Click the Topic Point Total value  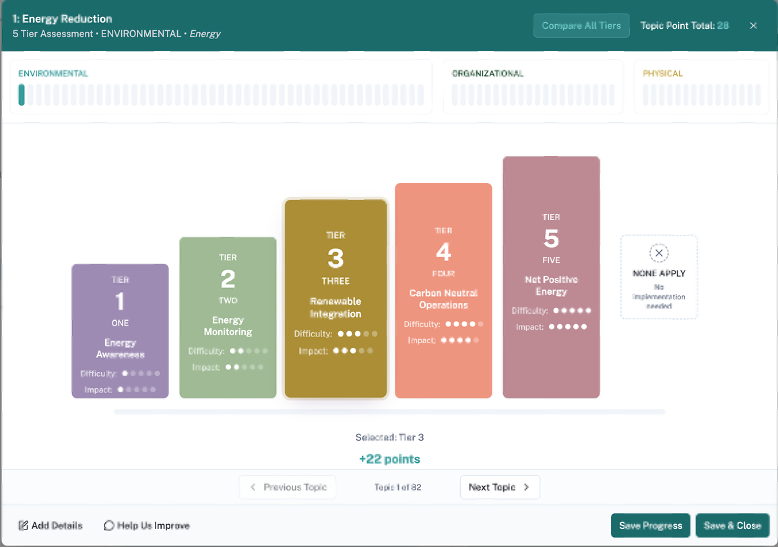(x=722, y=25)
